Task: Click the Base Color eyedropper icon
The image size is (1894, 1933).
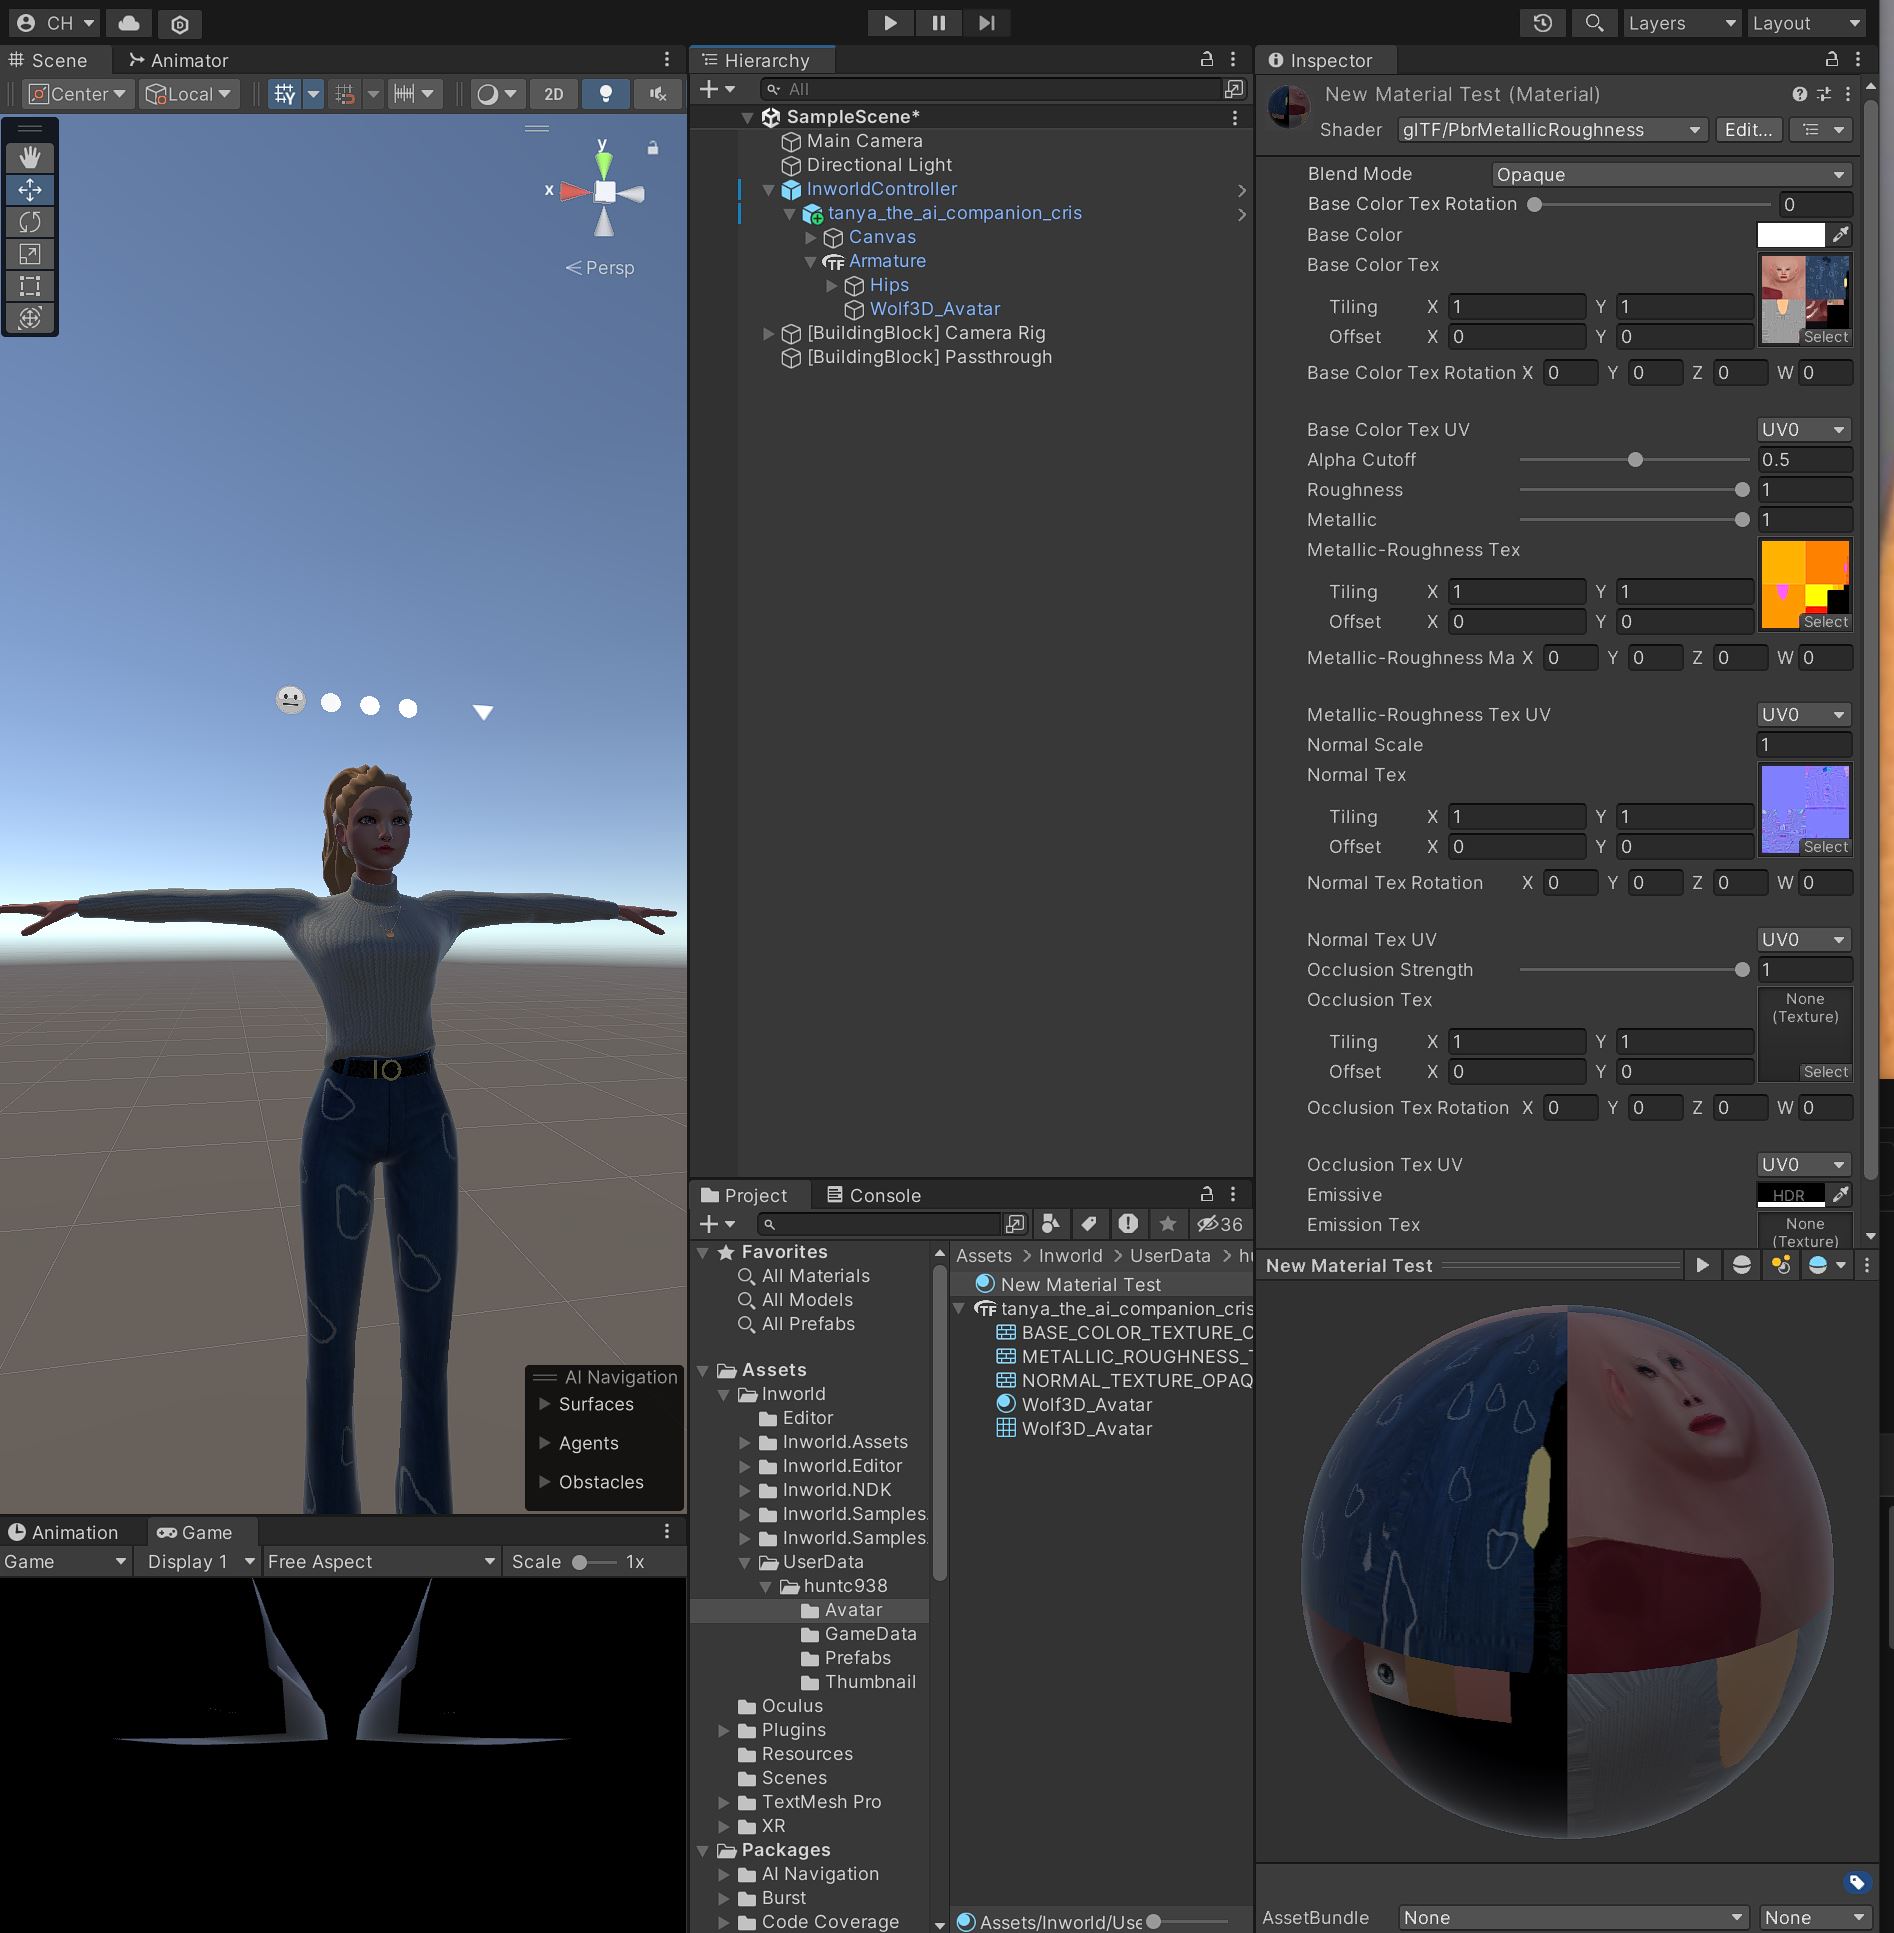Action: pos(1840,235)
